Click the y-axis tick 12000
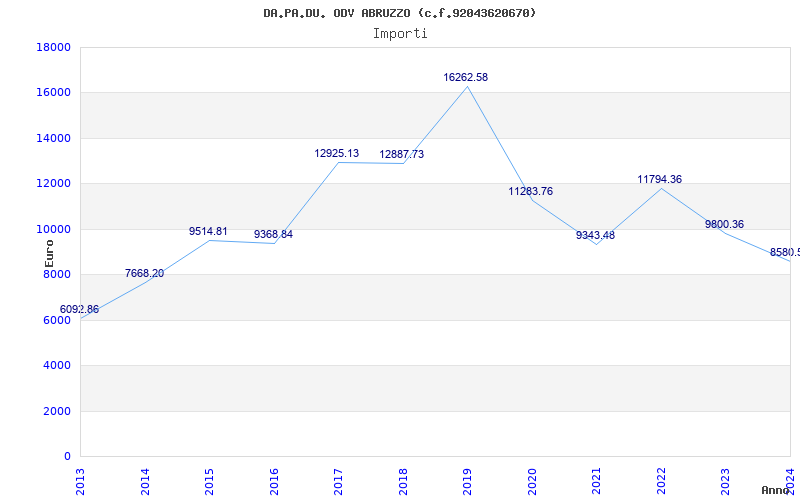800x500 pixels. (x=54, y=184)
